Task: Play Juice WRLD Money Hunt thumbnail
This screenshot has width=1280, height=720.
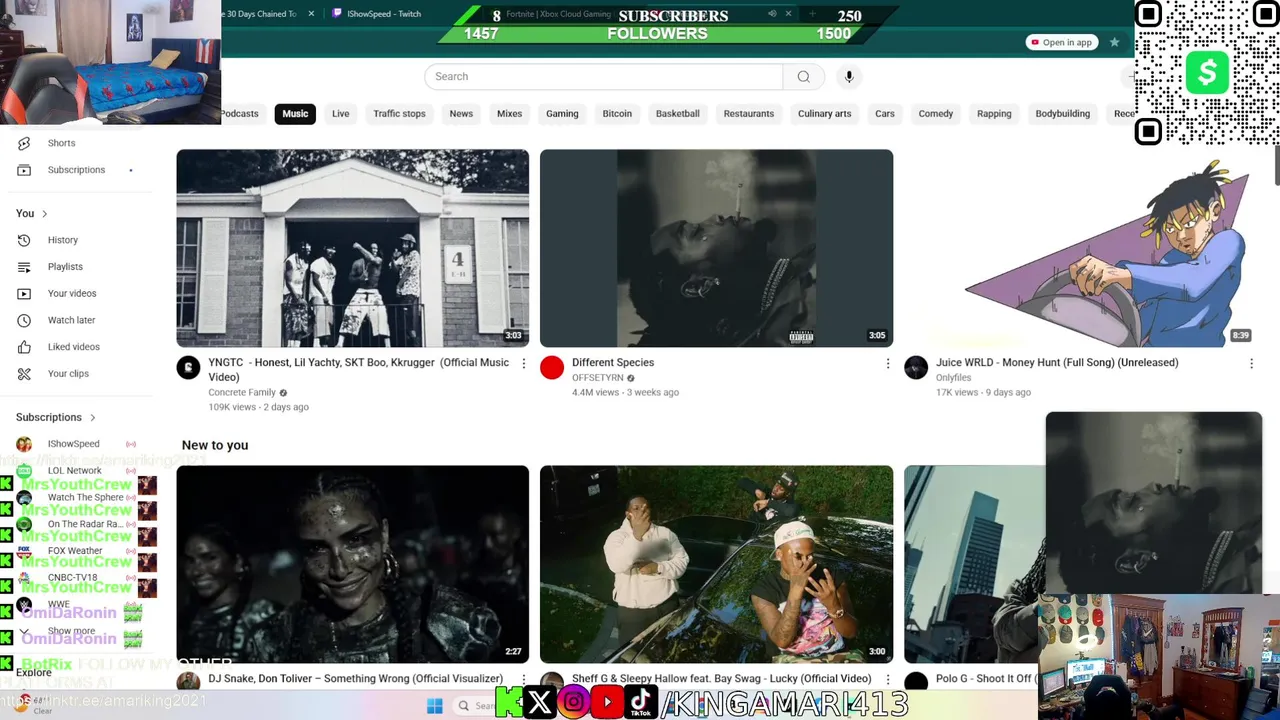Action: 1080,248
